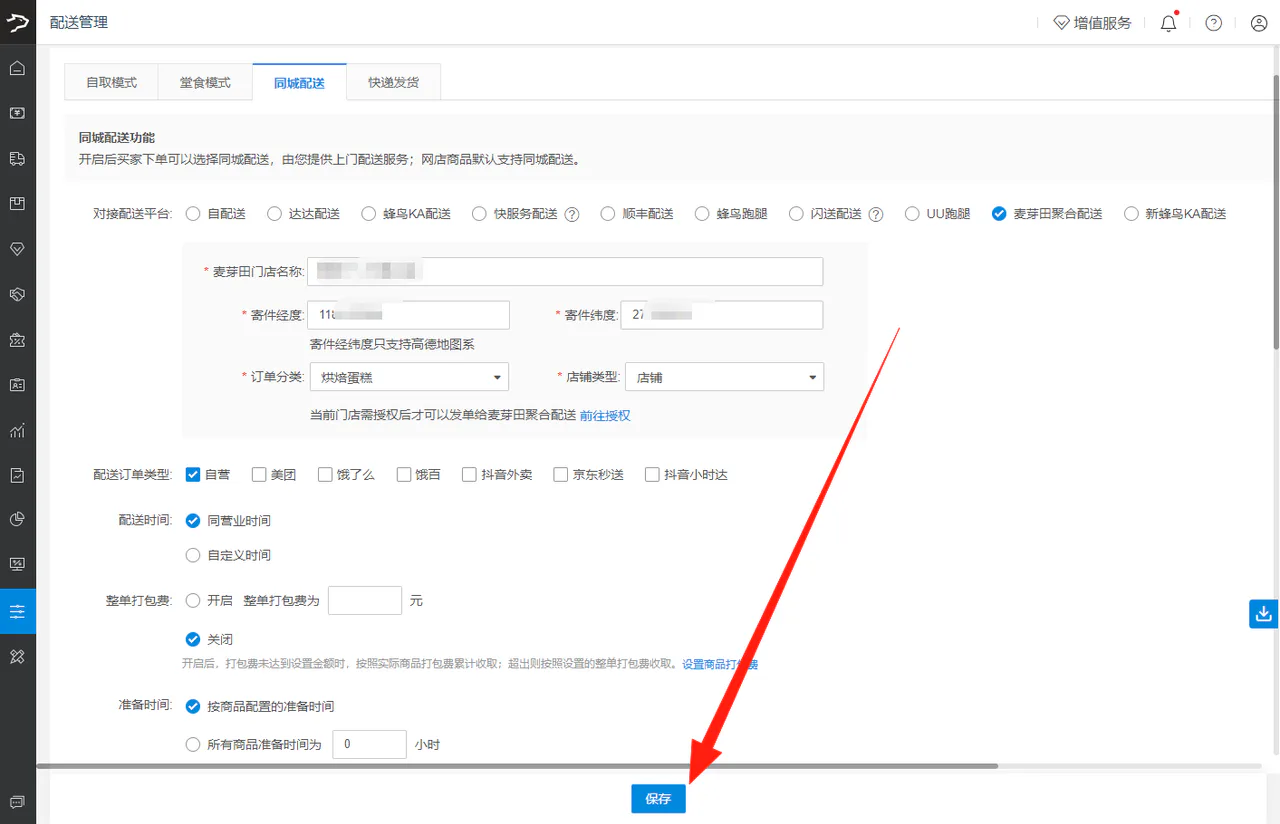1280x824 pixels.
Task: Enable the 抖音外卖 checkbox
Action: tap(469, 475)
